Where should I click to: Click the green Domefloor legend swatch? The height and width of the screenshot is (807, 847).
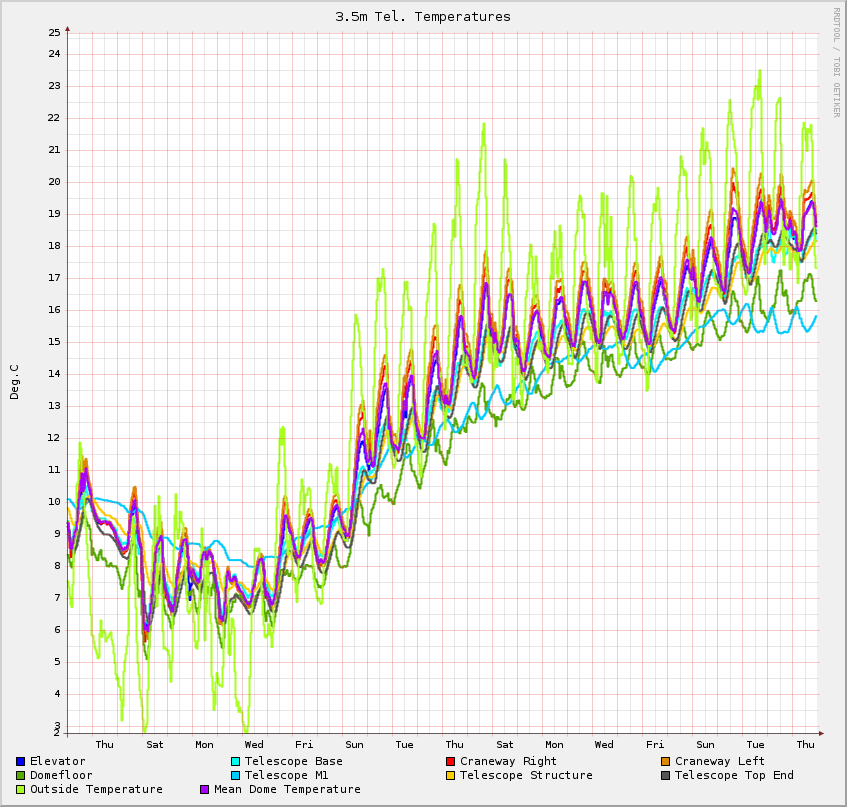(21, 775)
